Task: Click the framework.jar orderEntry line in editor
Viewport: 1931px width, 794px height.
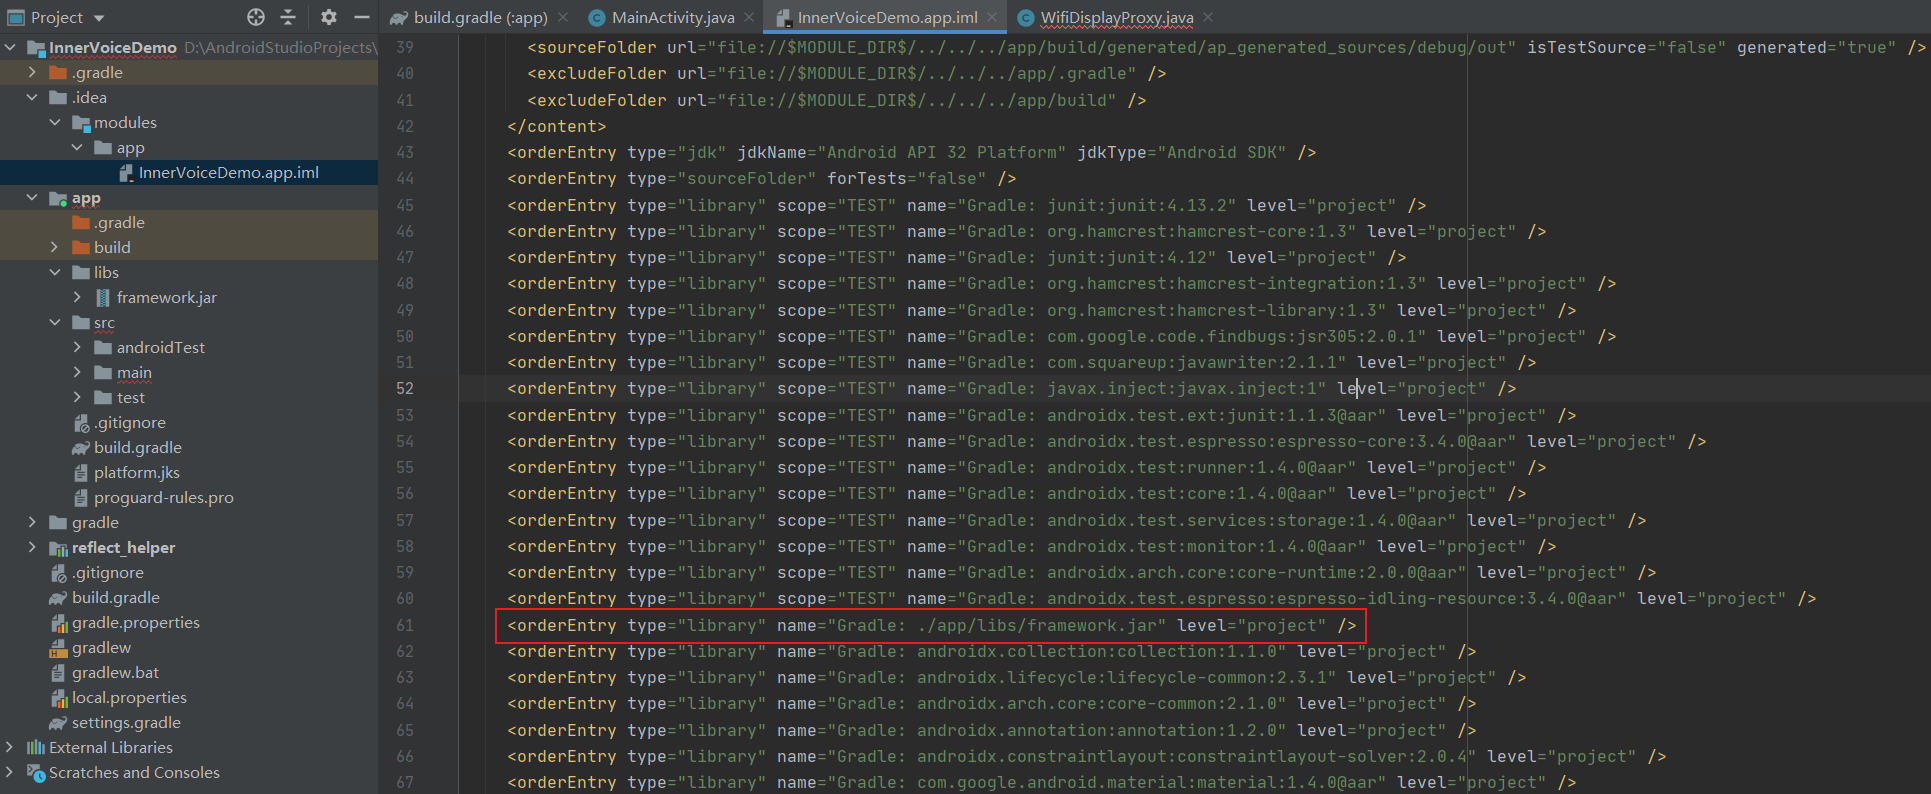Action: click(x=931, y=625)
